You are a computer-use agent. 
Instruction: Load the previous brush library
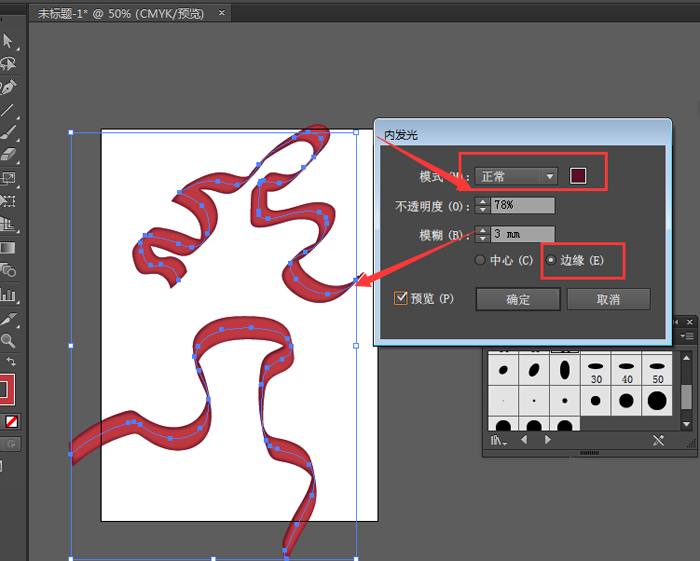[x=525, y=440]
